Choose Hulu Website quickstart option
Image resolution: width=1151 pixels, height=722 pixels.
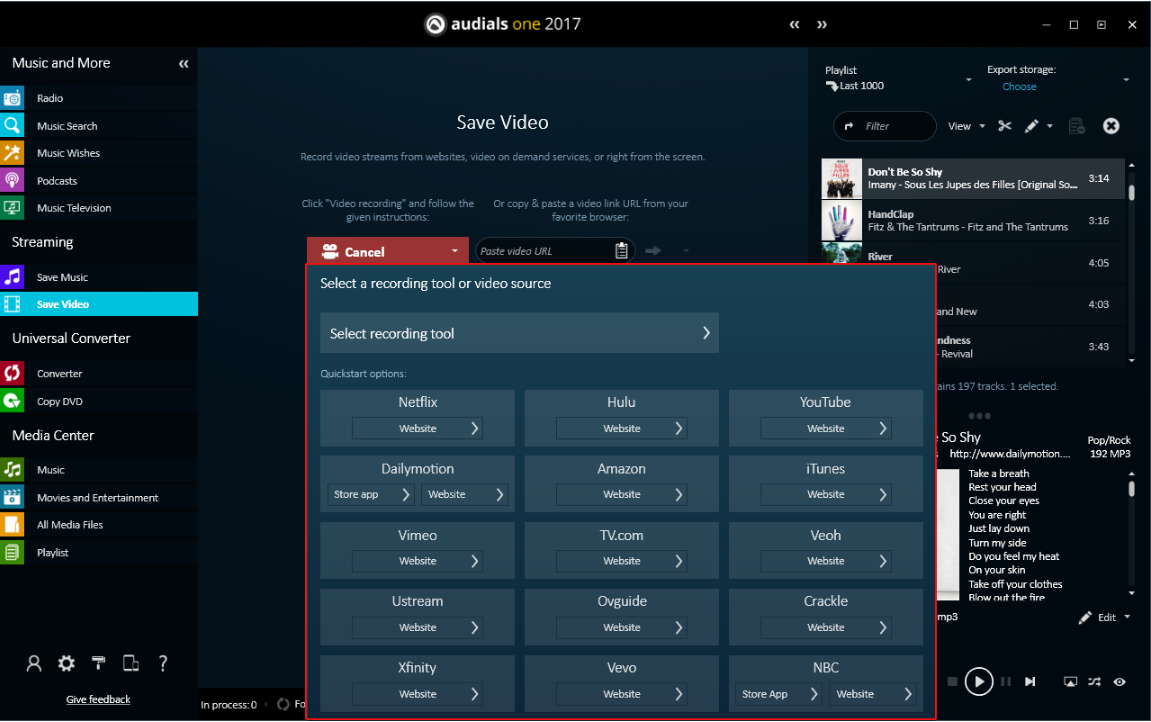point(621,429)
